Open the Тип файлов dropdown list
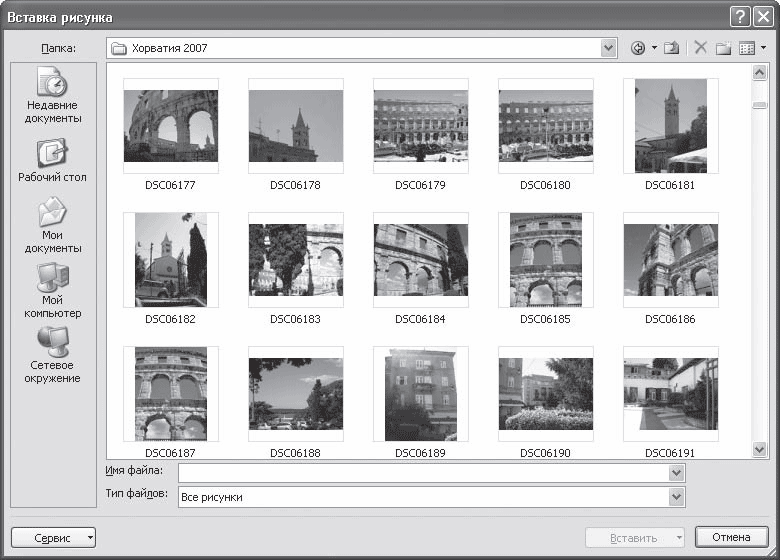This screenshot has width=780, height=560. coord(676,496)
